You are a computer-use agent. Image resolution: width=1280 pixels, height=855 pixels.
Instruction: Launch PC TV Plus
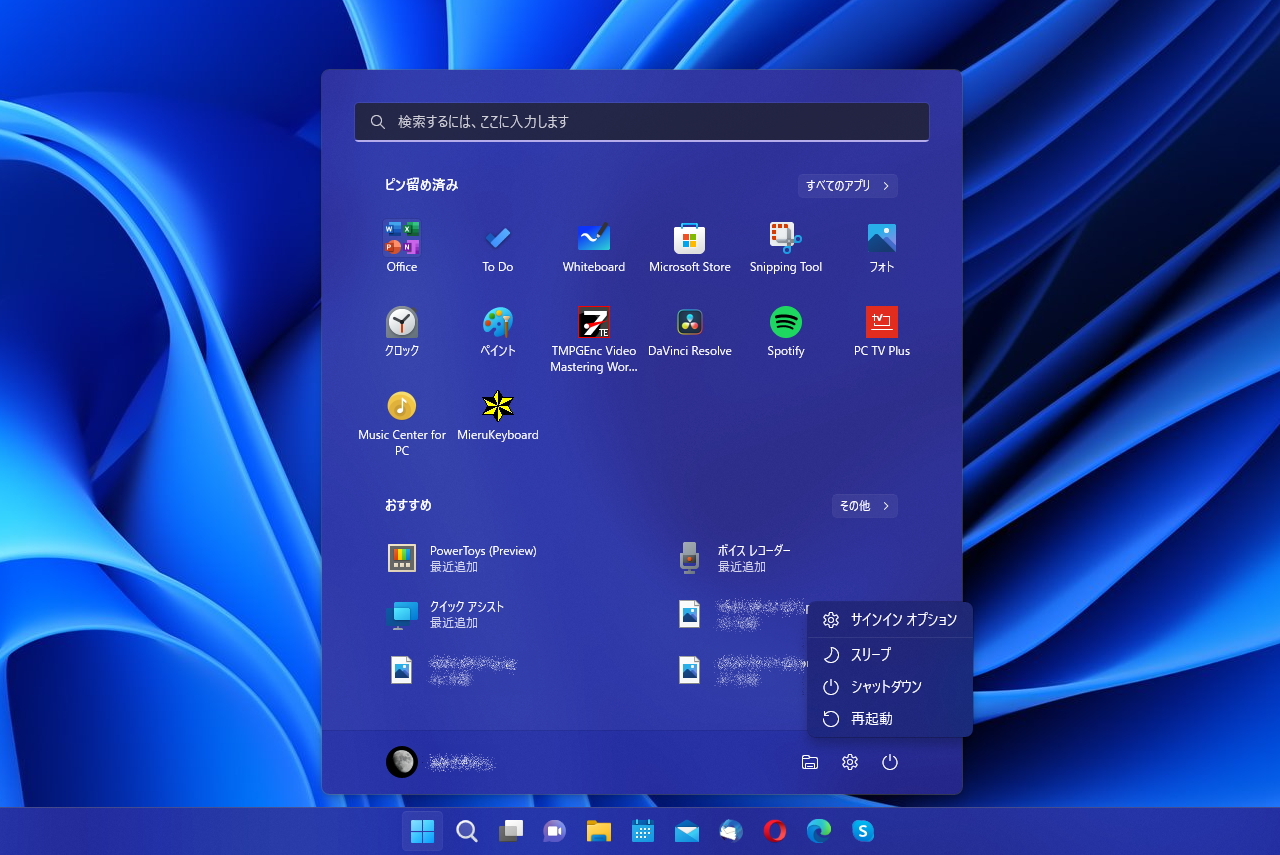[882, 331]
